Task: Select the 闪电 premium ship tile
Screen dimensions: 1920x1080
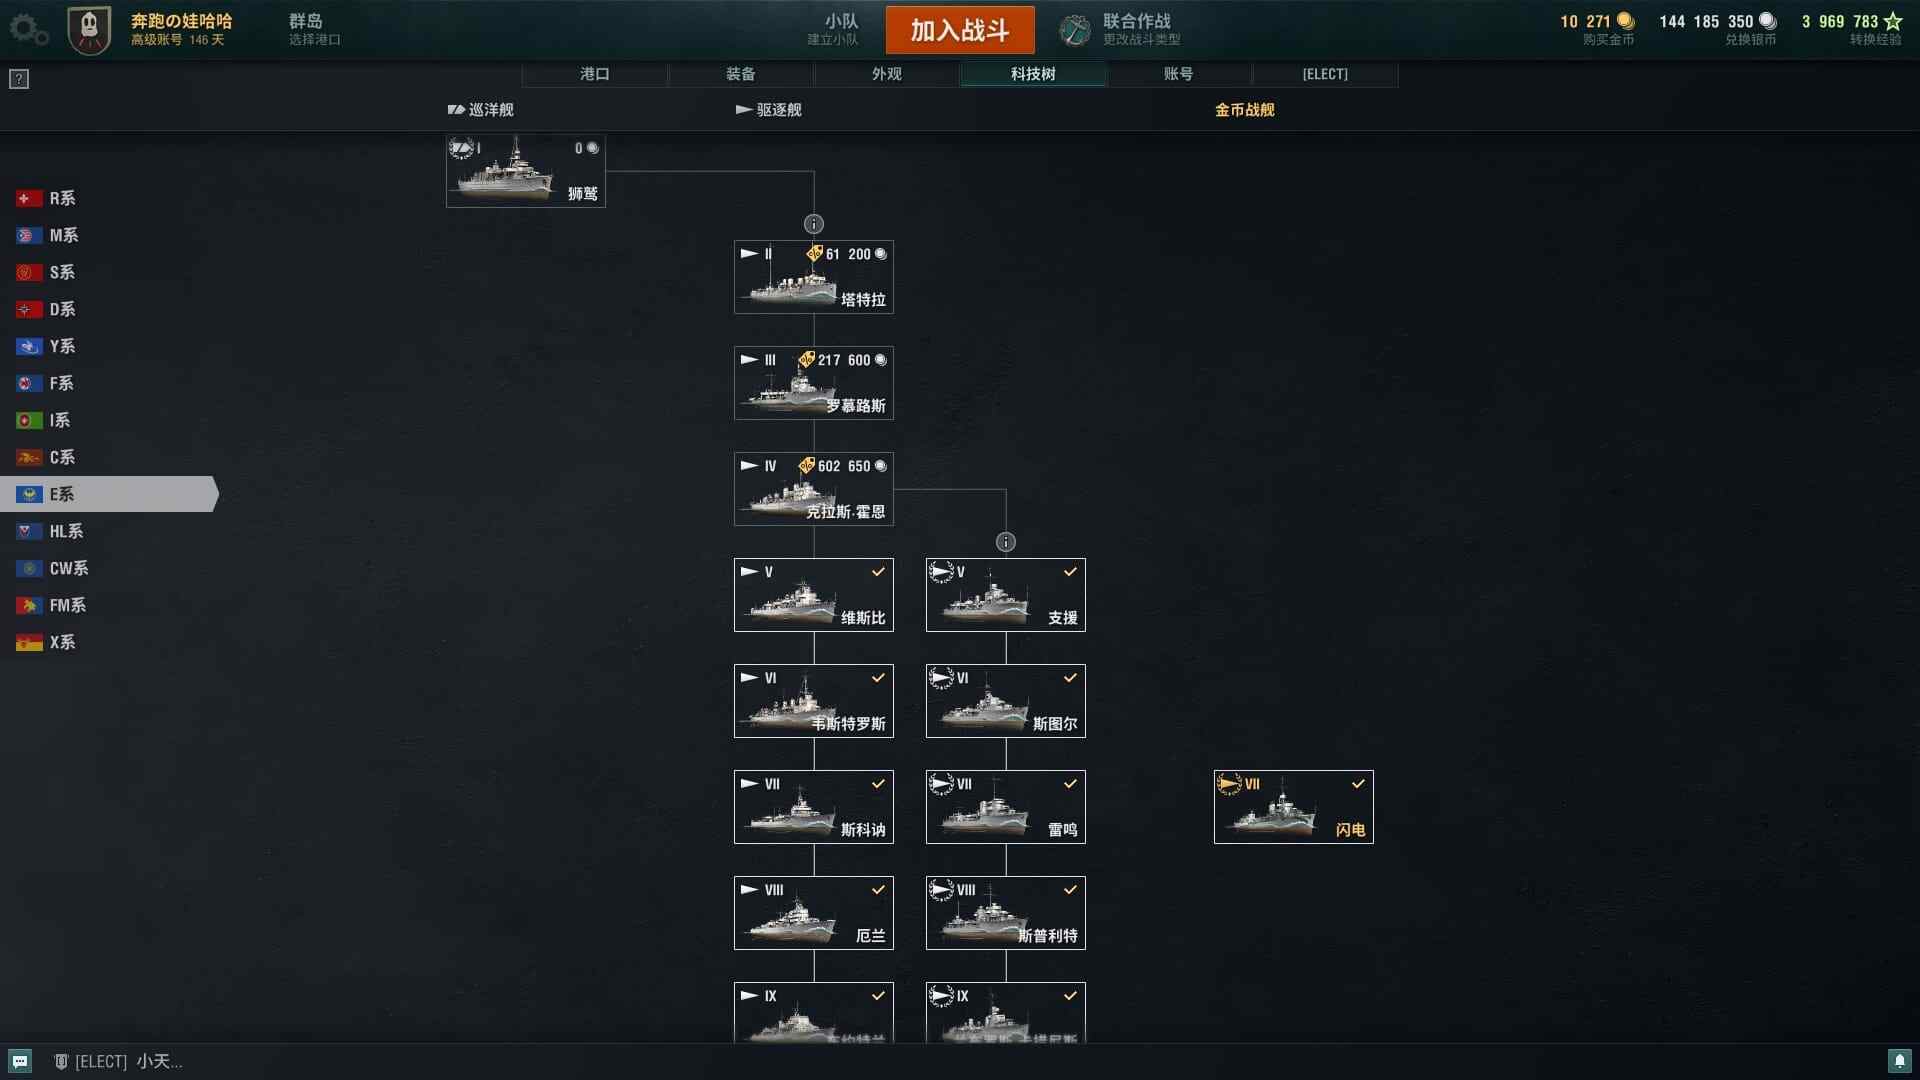Action: click(1294, 807)
